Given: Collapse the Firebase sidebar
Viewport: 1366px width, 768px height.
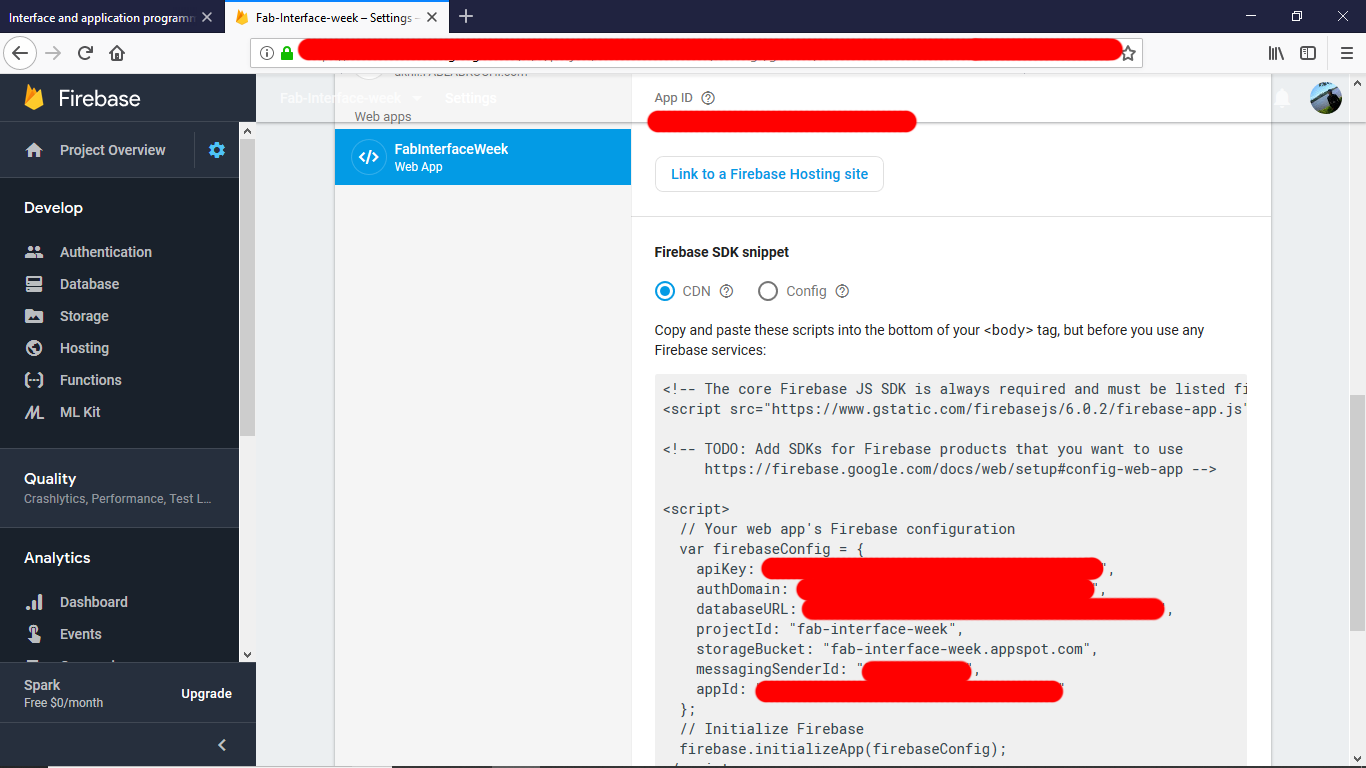Looking at the screenshot, I should point(222,744).
